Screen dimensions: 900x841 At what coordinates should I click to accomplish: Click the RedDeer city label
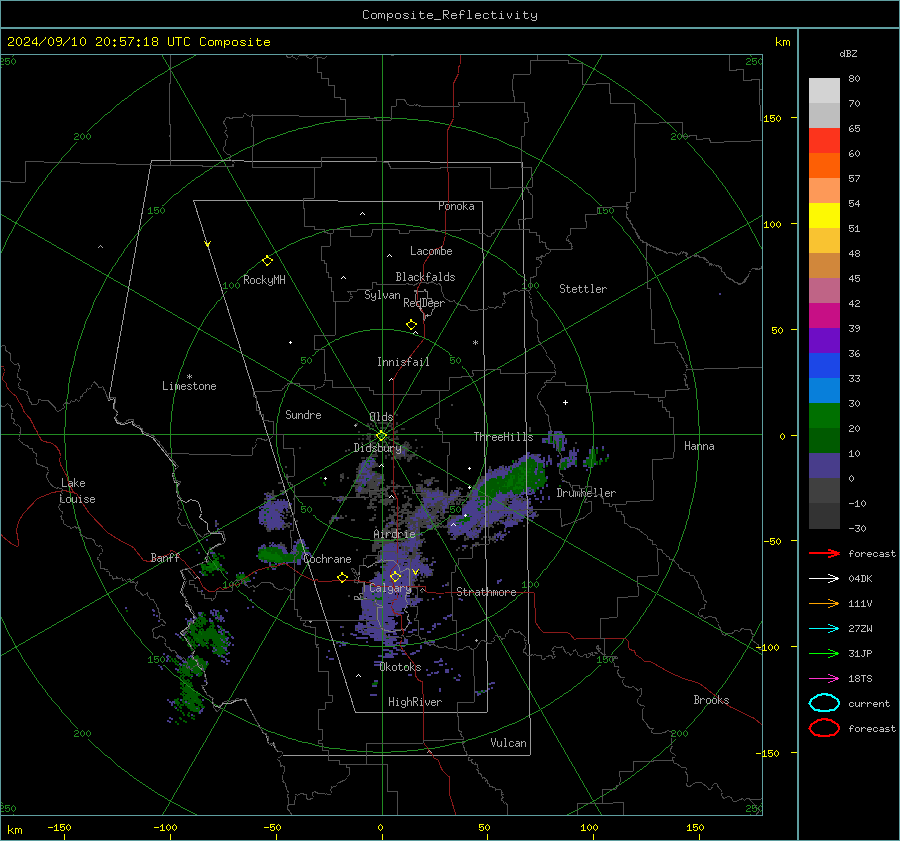(x=424, y=303)
